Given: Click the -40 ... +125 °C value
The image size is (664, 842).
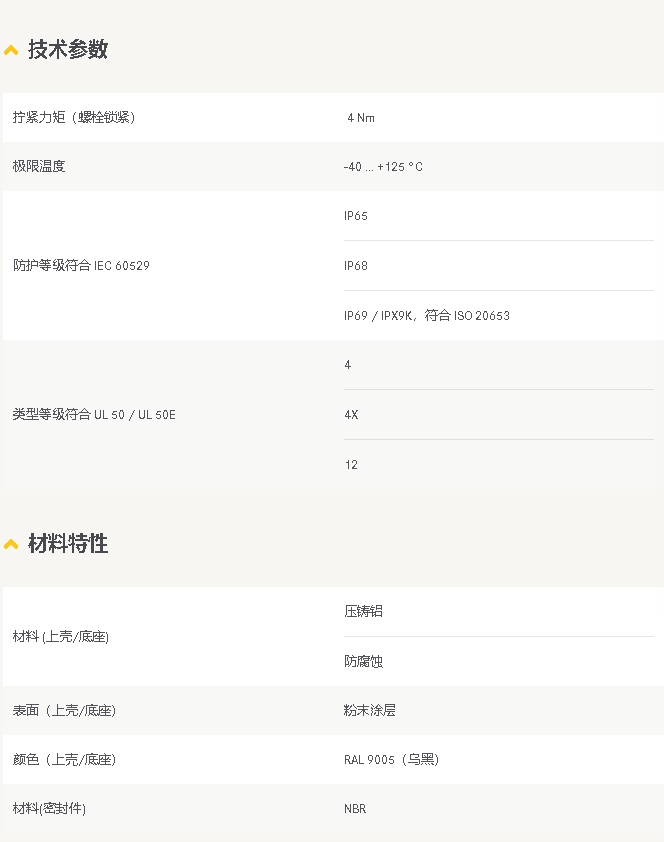Looking at the screenshot, I should pos(383,166).
